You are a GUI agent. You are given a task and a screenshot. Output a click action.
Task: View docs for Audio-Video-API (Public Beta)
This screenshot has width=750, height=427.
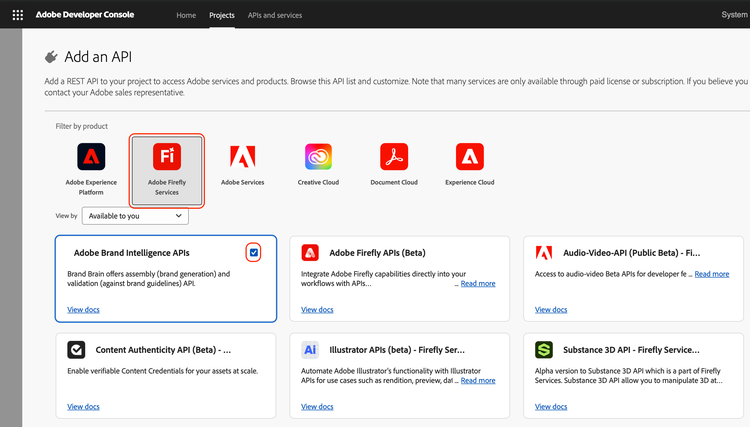coord(551,309)
